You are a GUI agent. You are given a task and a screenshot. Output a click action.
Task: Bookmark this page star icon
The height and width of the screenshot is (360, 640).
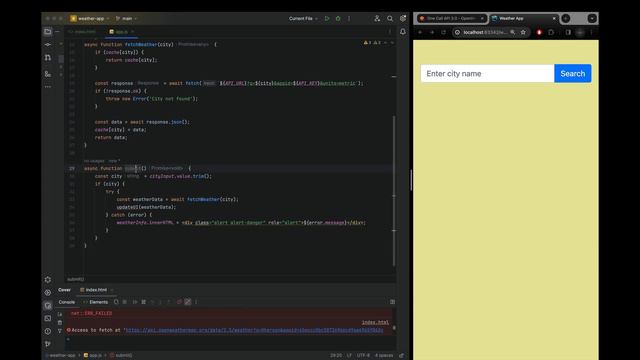tap(523, 32)
